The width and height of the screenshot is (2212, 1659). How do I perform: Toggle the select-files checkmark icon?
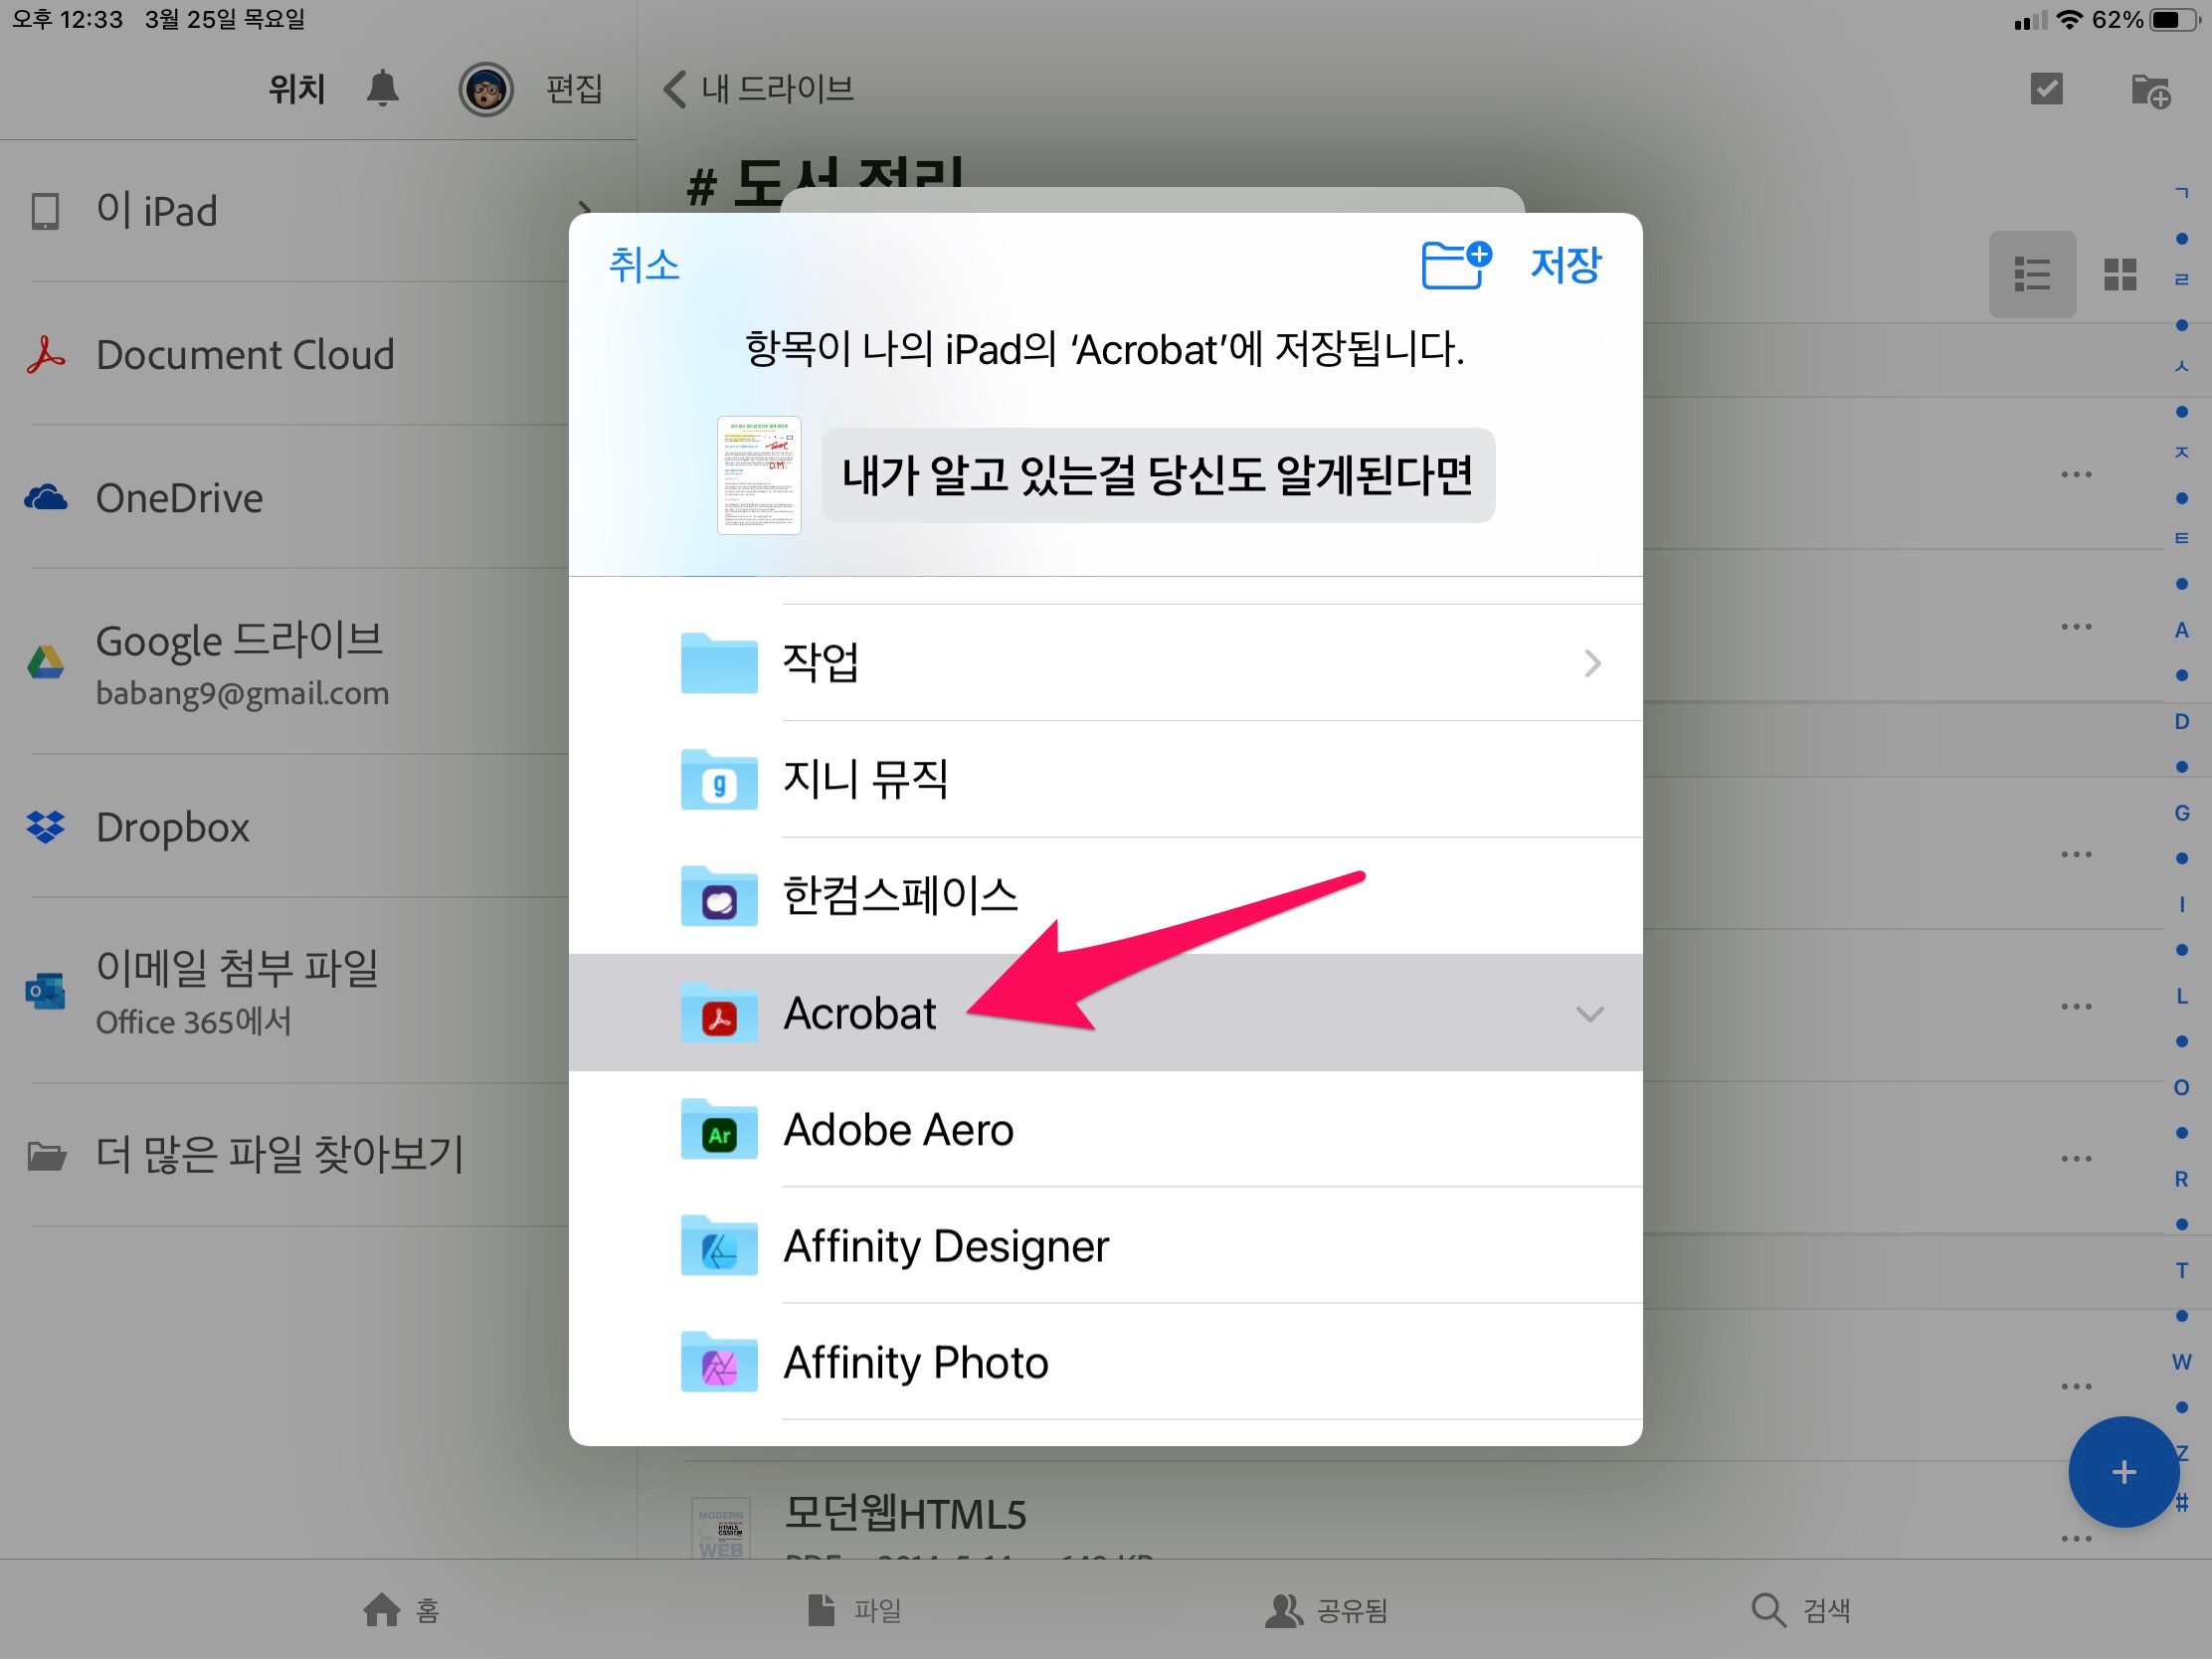2046,89
